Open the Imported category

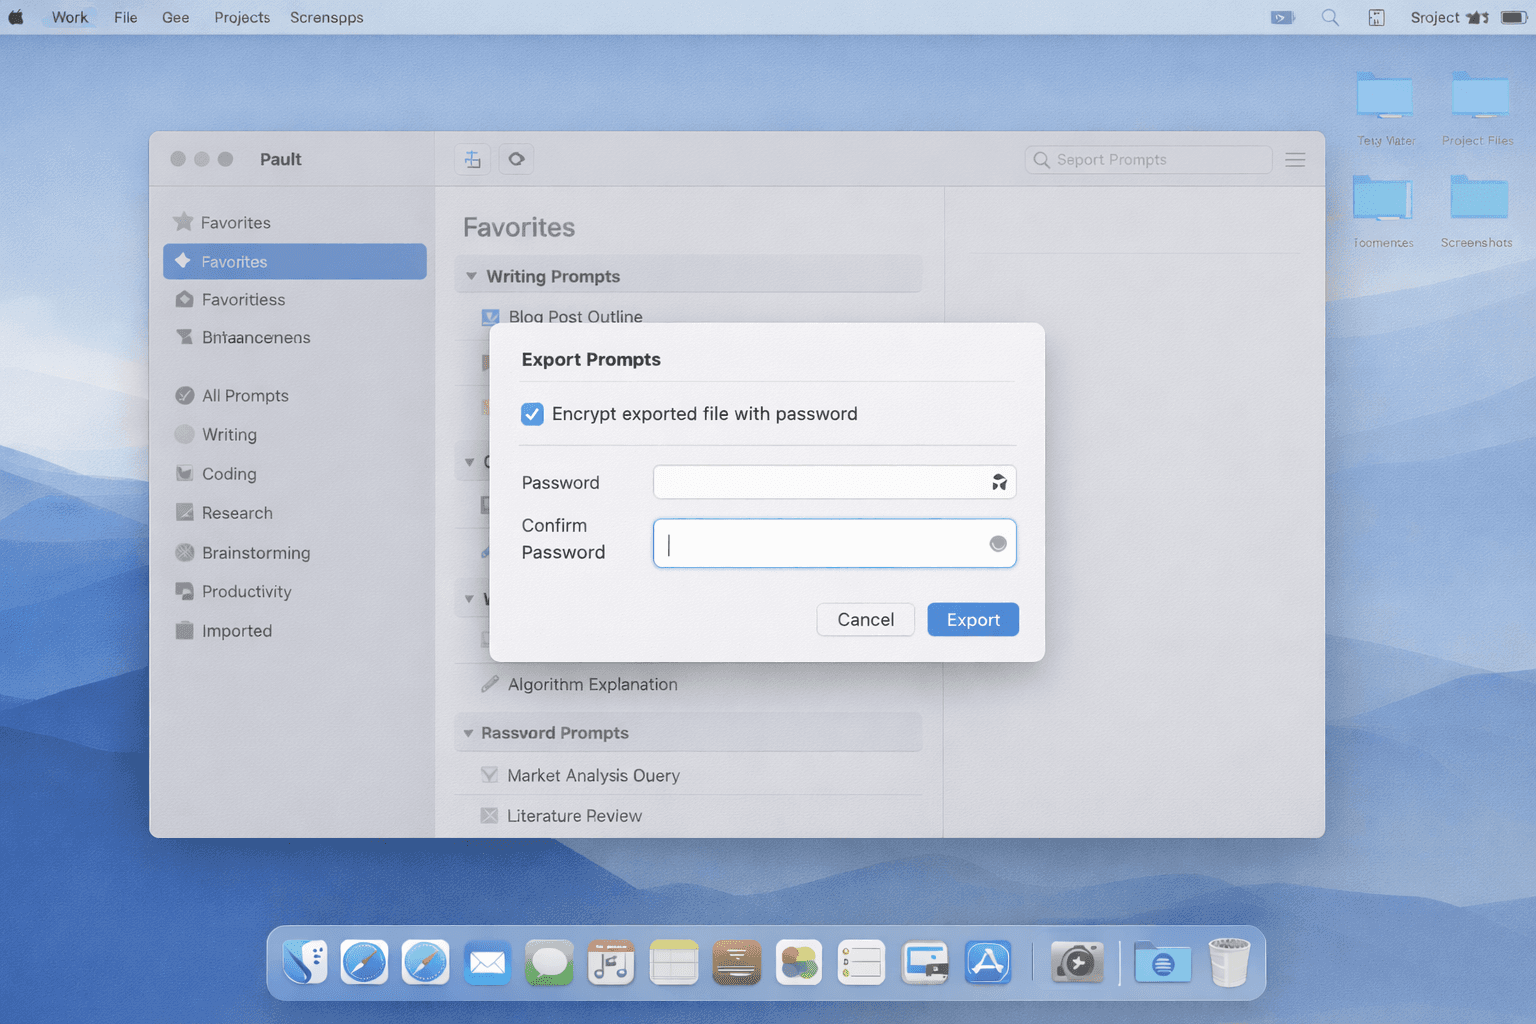[x=294, y=630]
